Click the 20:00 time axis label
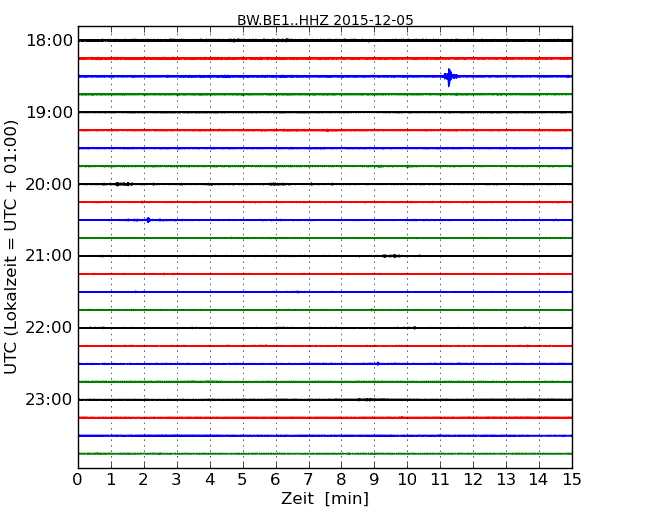650x520 pixels. [49, 184]
